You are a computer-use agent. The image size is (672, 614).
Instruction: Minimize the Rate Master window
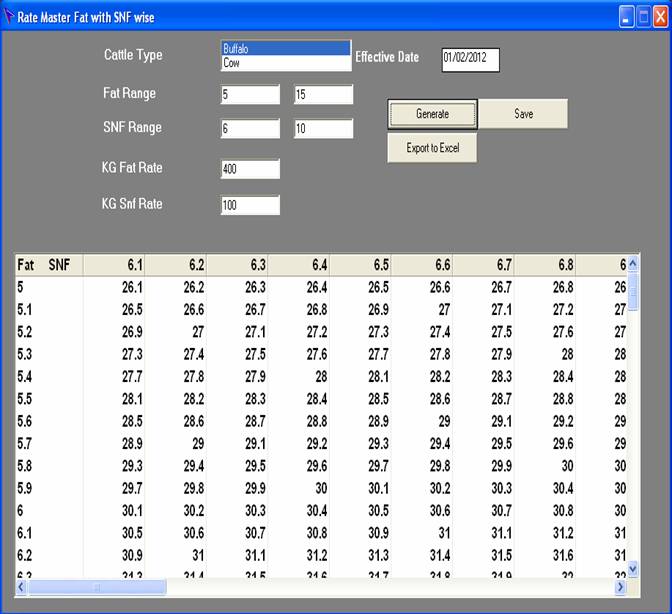tap(626, 17)
